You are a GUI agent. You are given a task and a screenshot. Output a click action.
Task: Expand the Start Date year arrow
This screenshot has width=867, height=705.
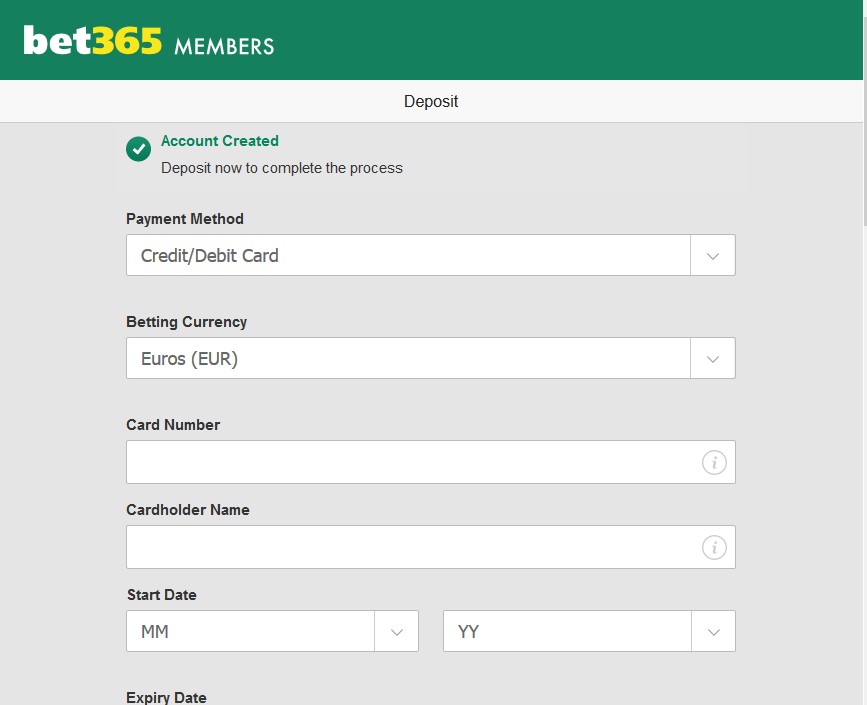coord(712,631)
